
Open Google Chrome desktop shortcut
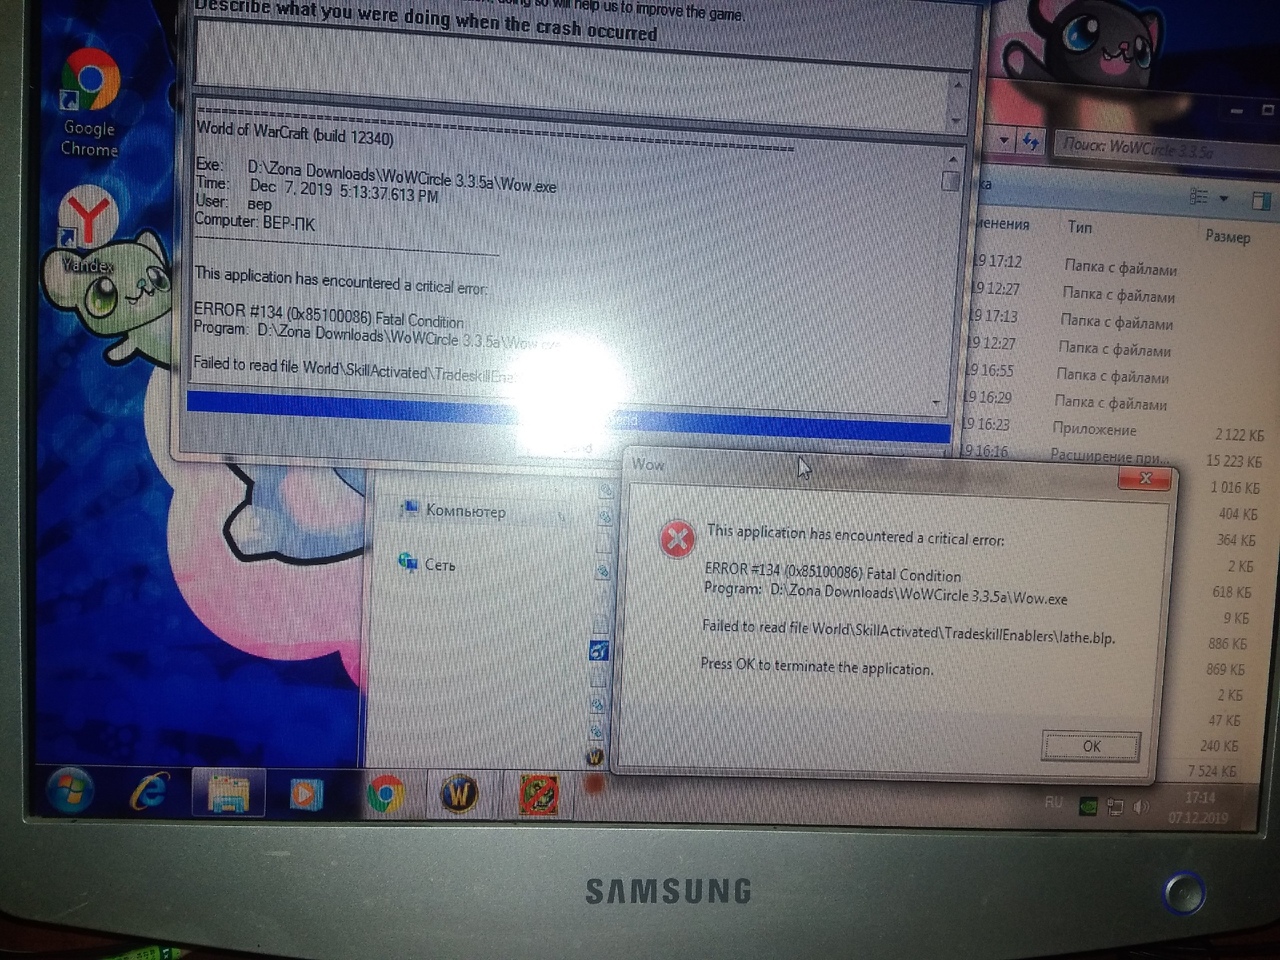pyautogui.click(x=90, y=83)
